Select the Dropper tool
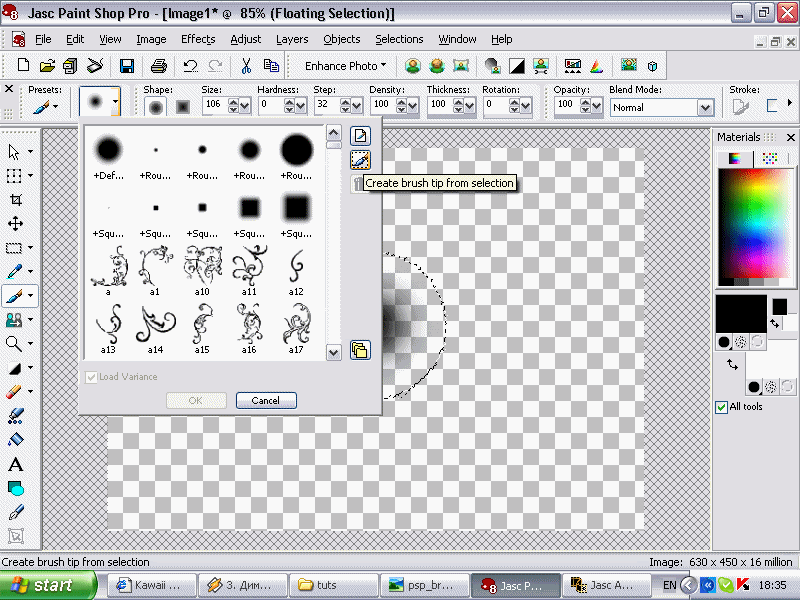This screenshot has height=600, width=800. [x=14, y=271]
